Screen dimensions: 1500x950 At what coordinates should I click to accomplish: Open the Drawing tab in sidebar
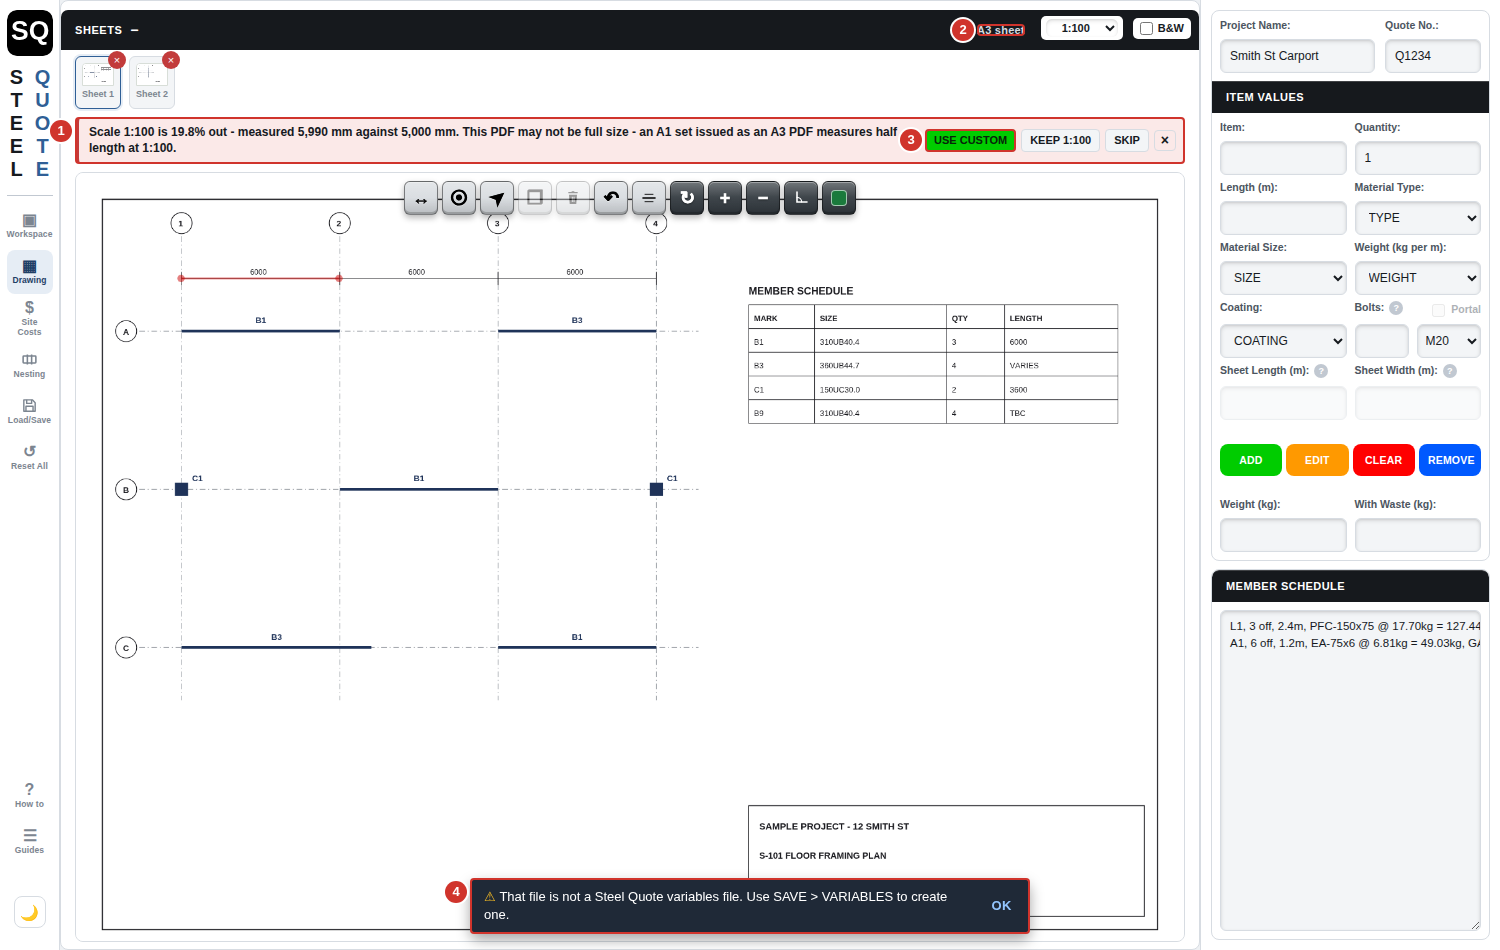pos(30,272)
